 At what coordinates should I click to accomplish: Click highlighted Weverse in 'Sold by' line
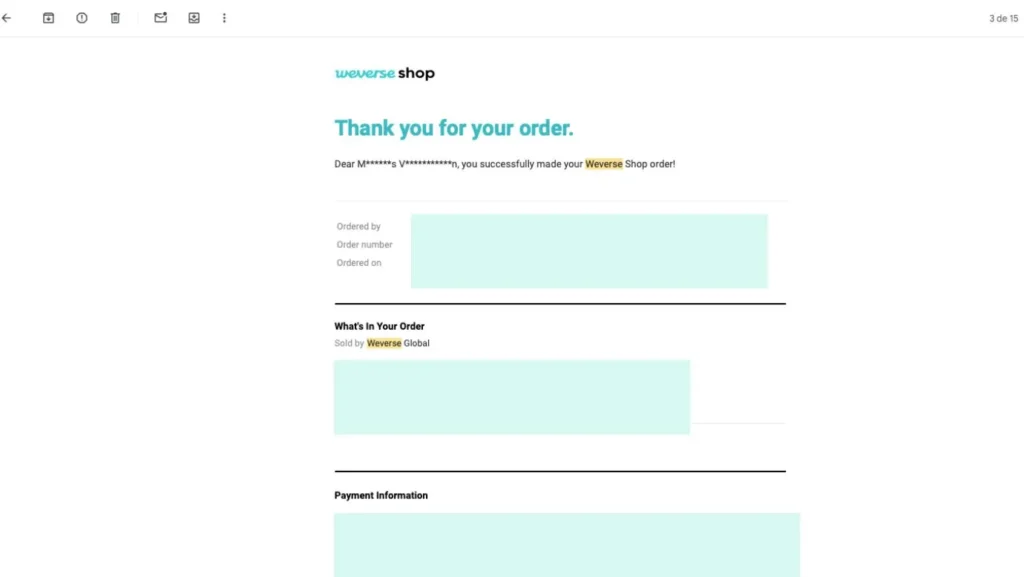[384, 343]
